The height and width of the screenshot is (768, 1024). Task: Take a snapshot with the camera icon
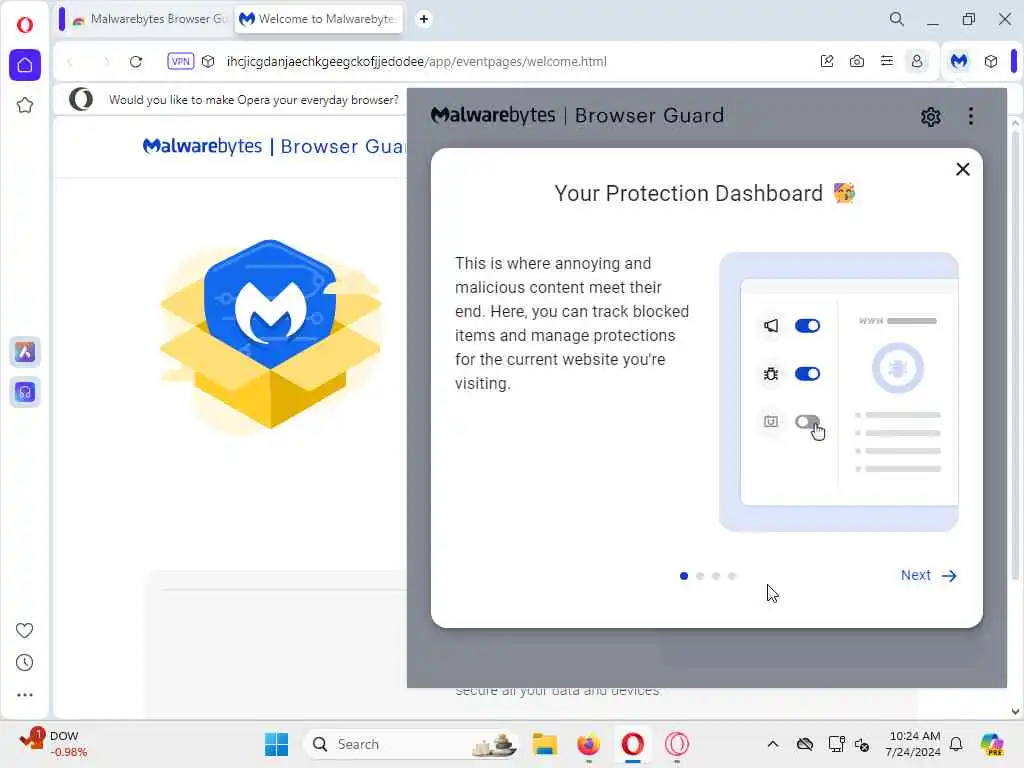857,61
